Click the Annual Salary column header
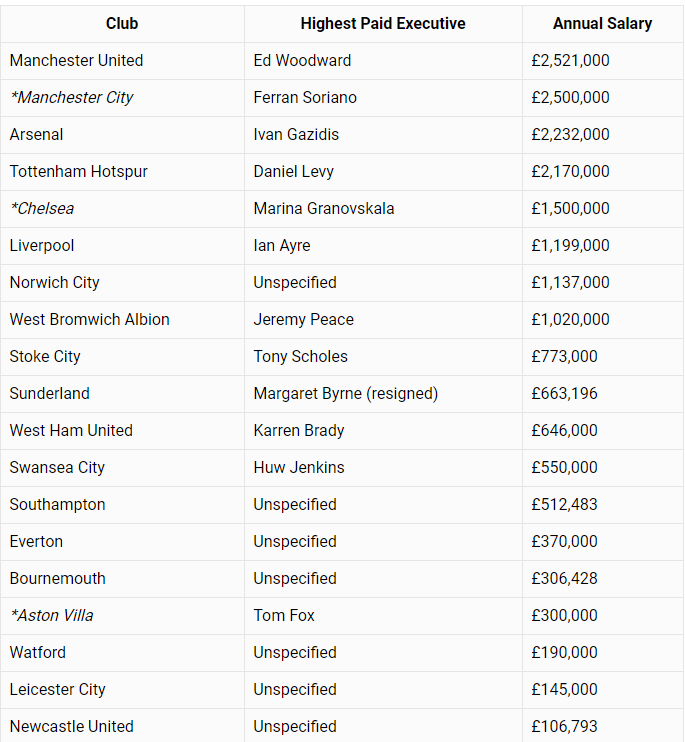The height and width of the screenshot is (742, 686). tap(602, 24)
